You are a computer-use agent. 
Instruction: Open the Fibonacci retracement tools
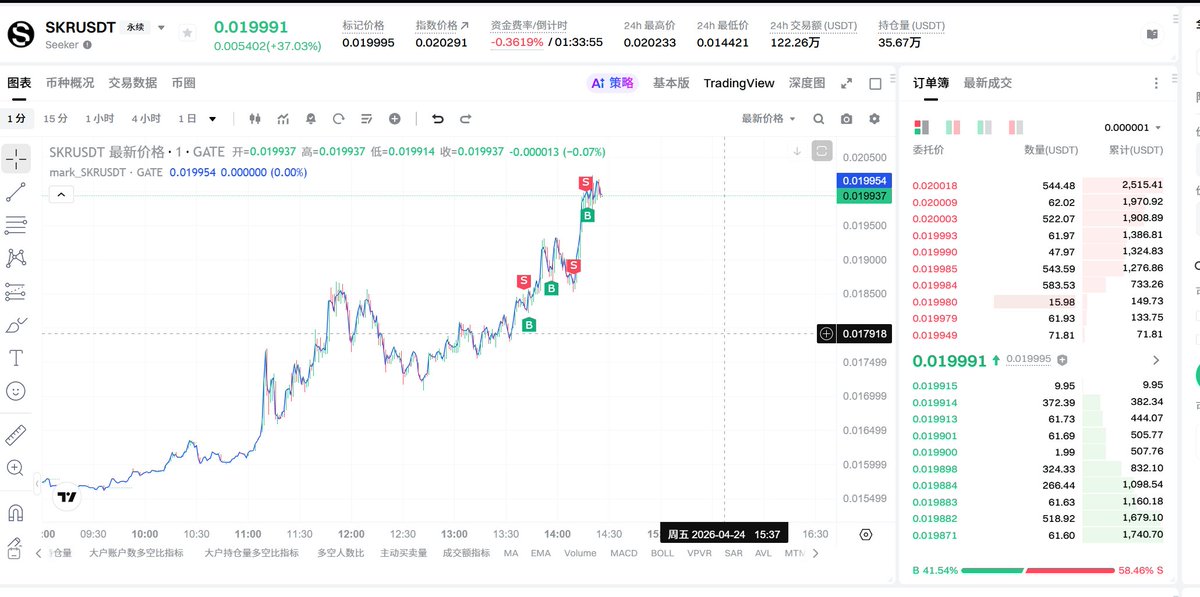click(16, 225)
